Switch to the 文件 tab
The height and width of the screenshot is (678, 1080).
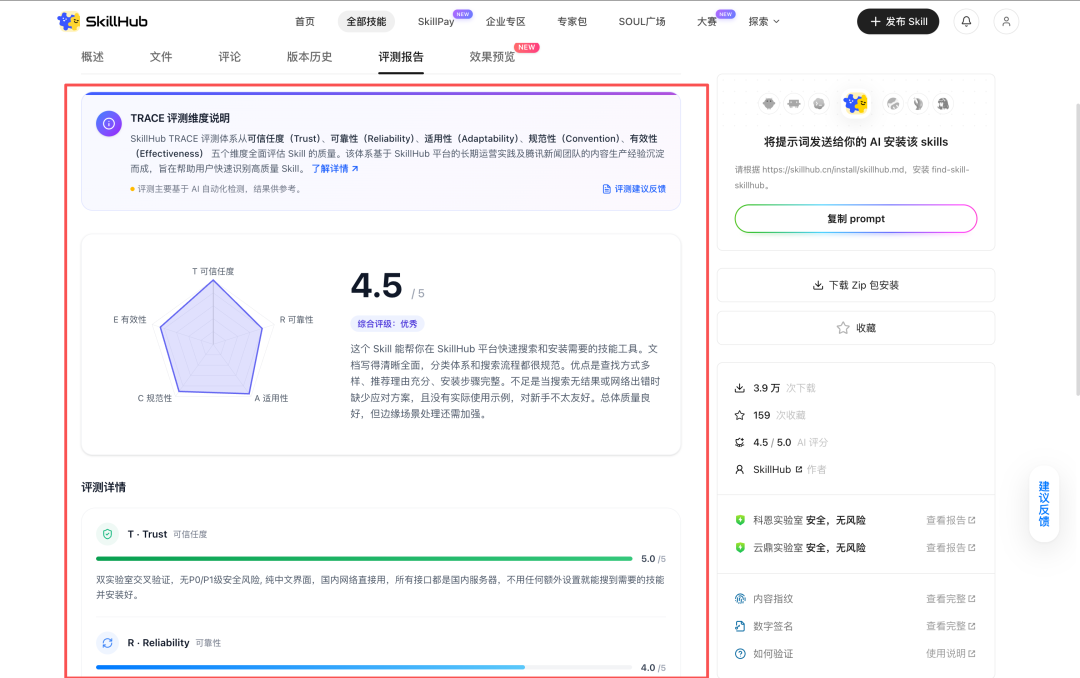(160, 57)
